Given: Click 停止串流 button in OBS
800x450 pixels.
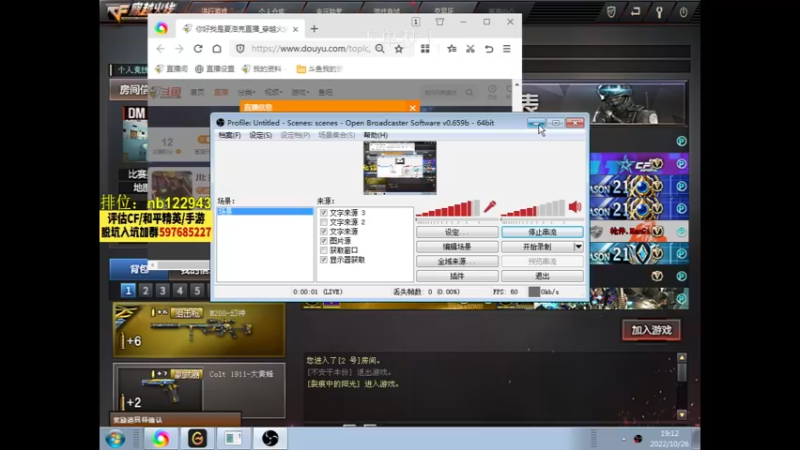Looking at the screenshot, I should 542,232.
